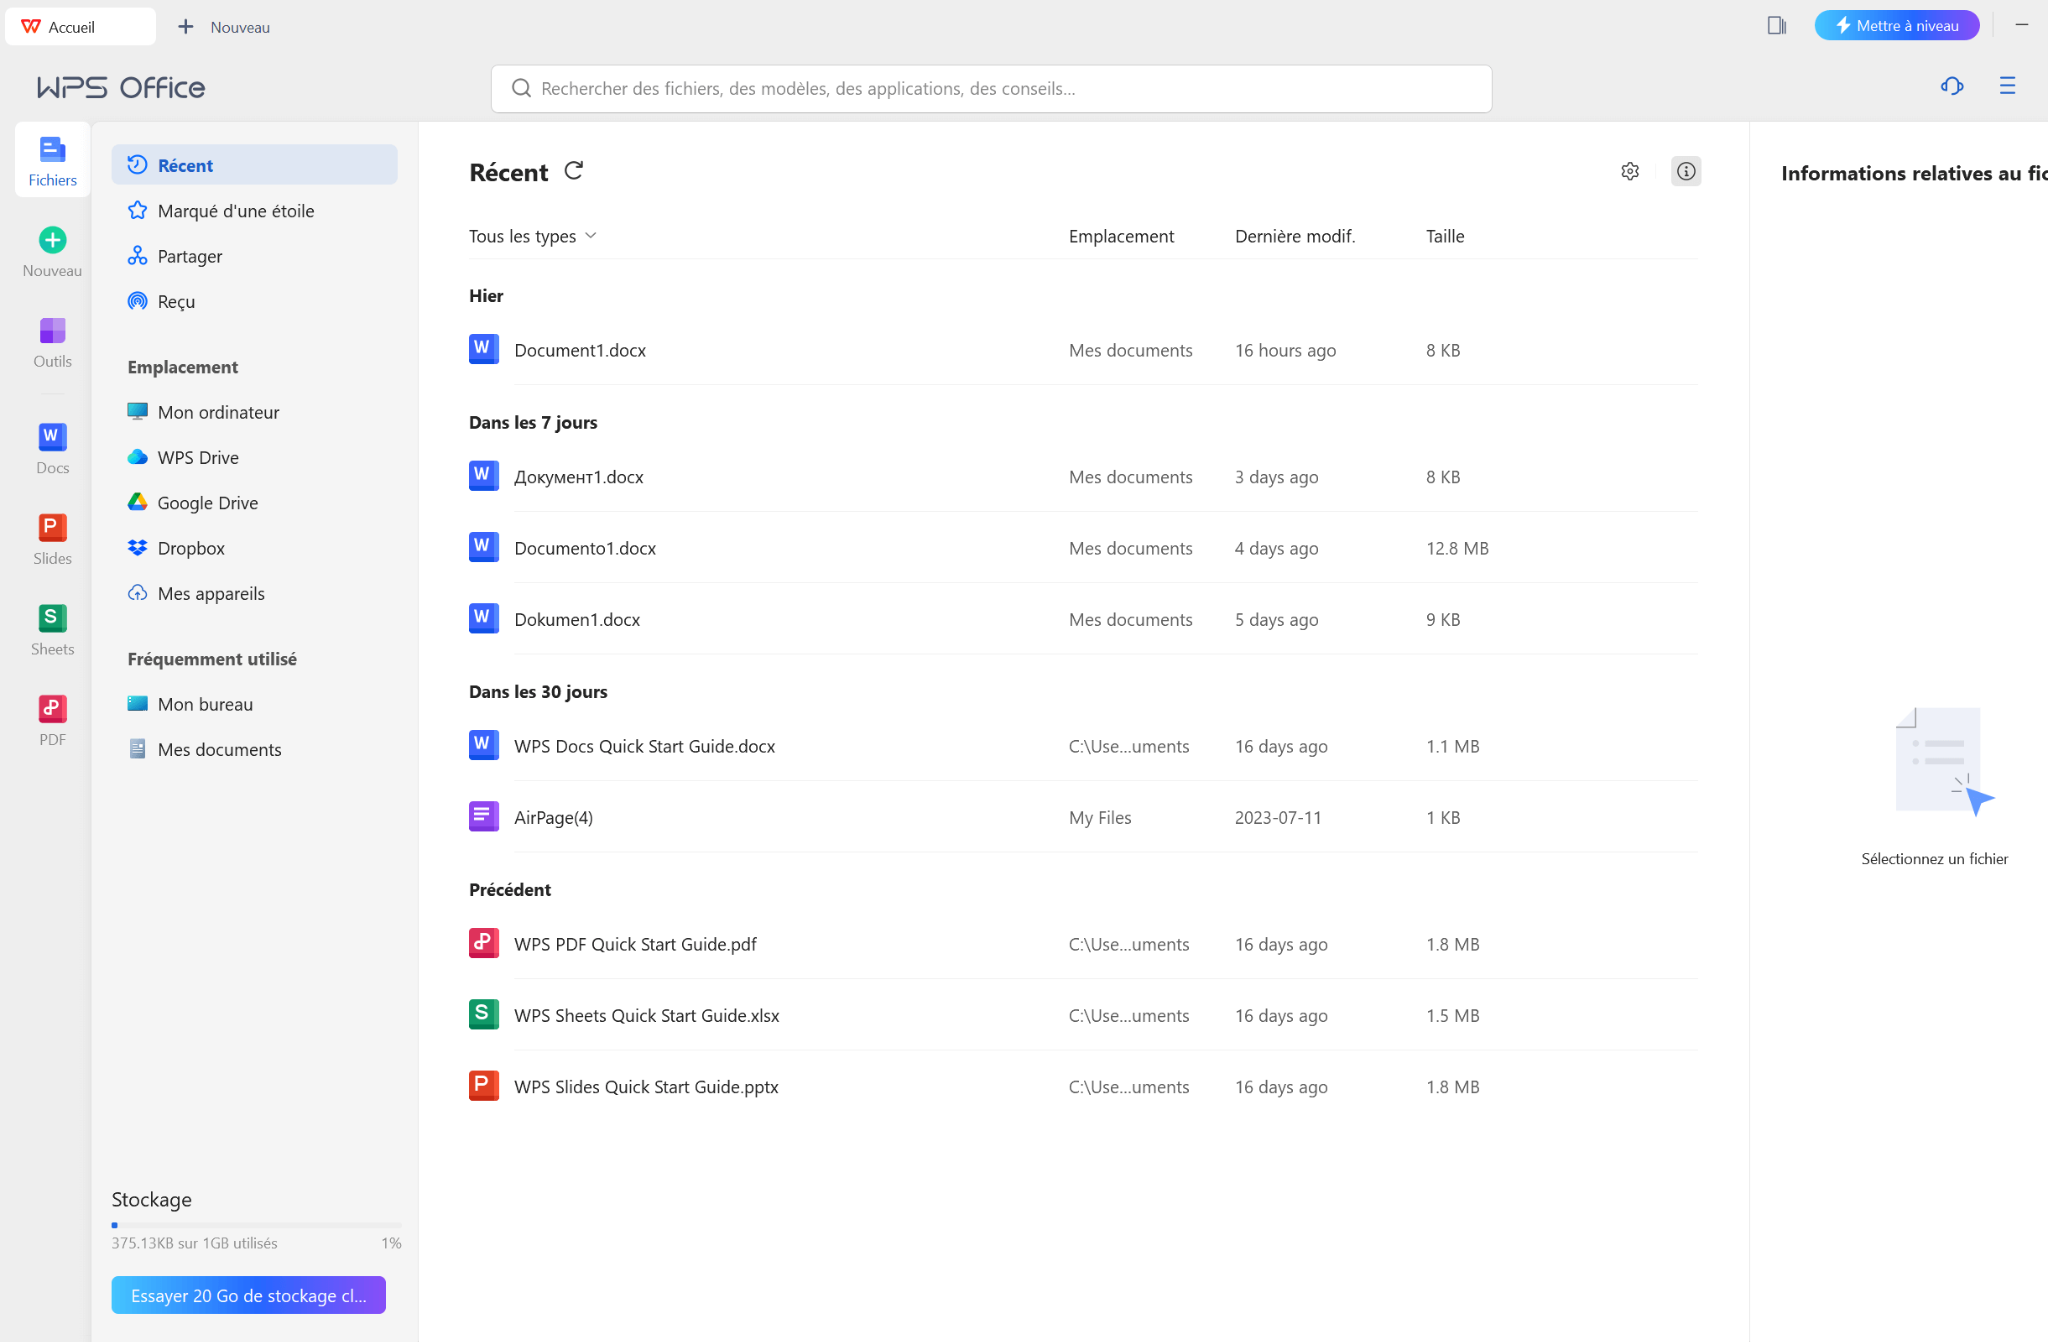Click the cloud sync icon
Screen dimensions: 2048x1342
pos(1951,86)
